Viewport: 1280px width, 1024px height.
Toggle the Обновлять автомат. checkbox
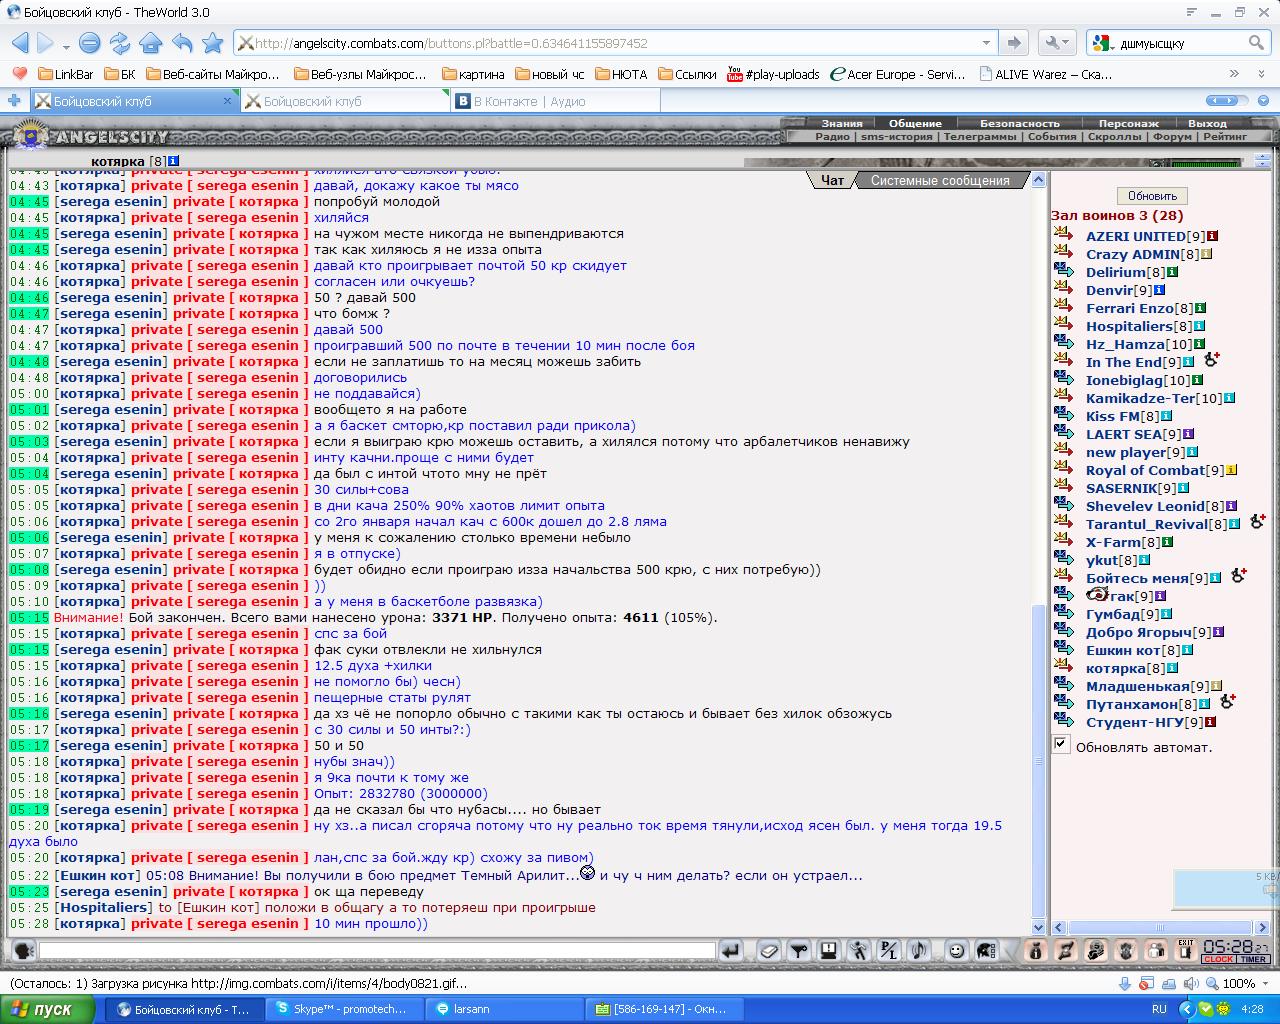(1061, 743)
